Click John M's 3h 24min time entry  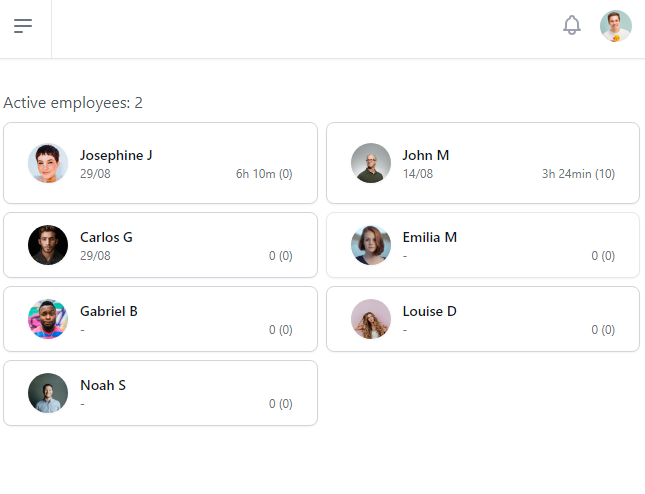pyautogui.click(x=578, y=174)
